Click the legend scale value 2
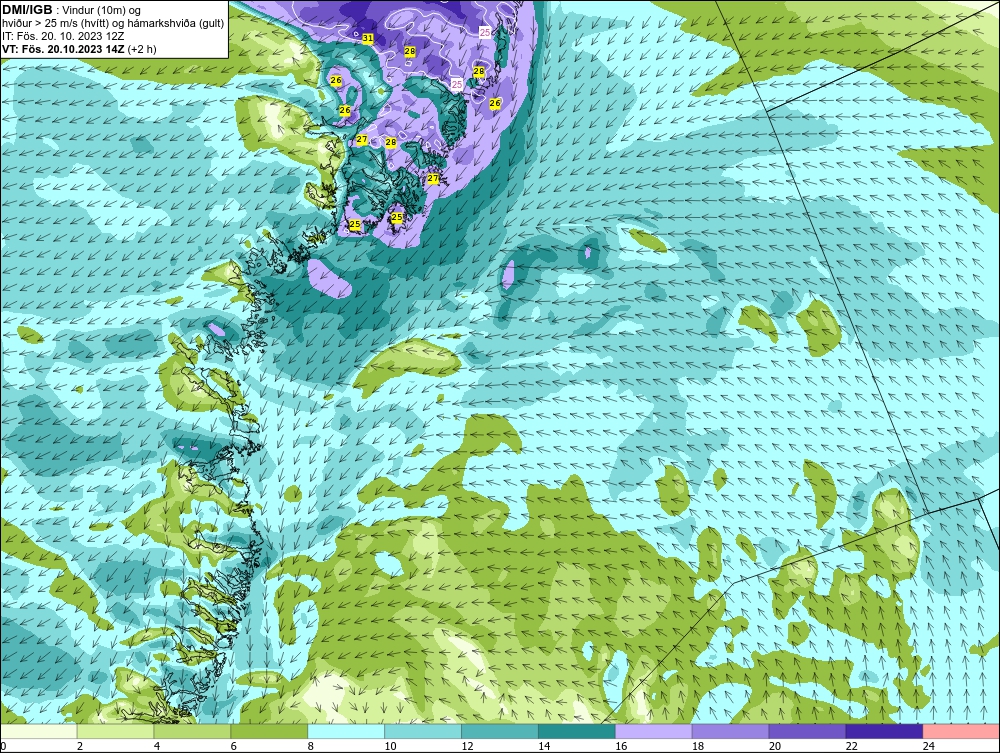This screenshot has width=1000, height=753. (80, 746)
